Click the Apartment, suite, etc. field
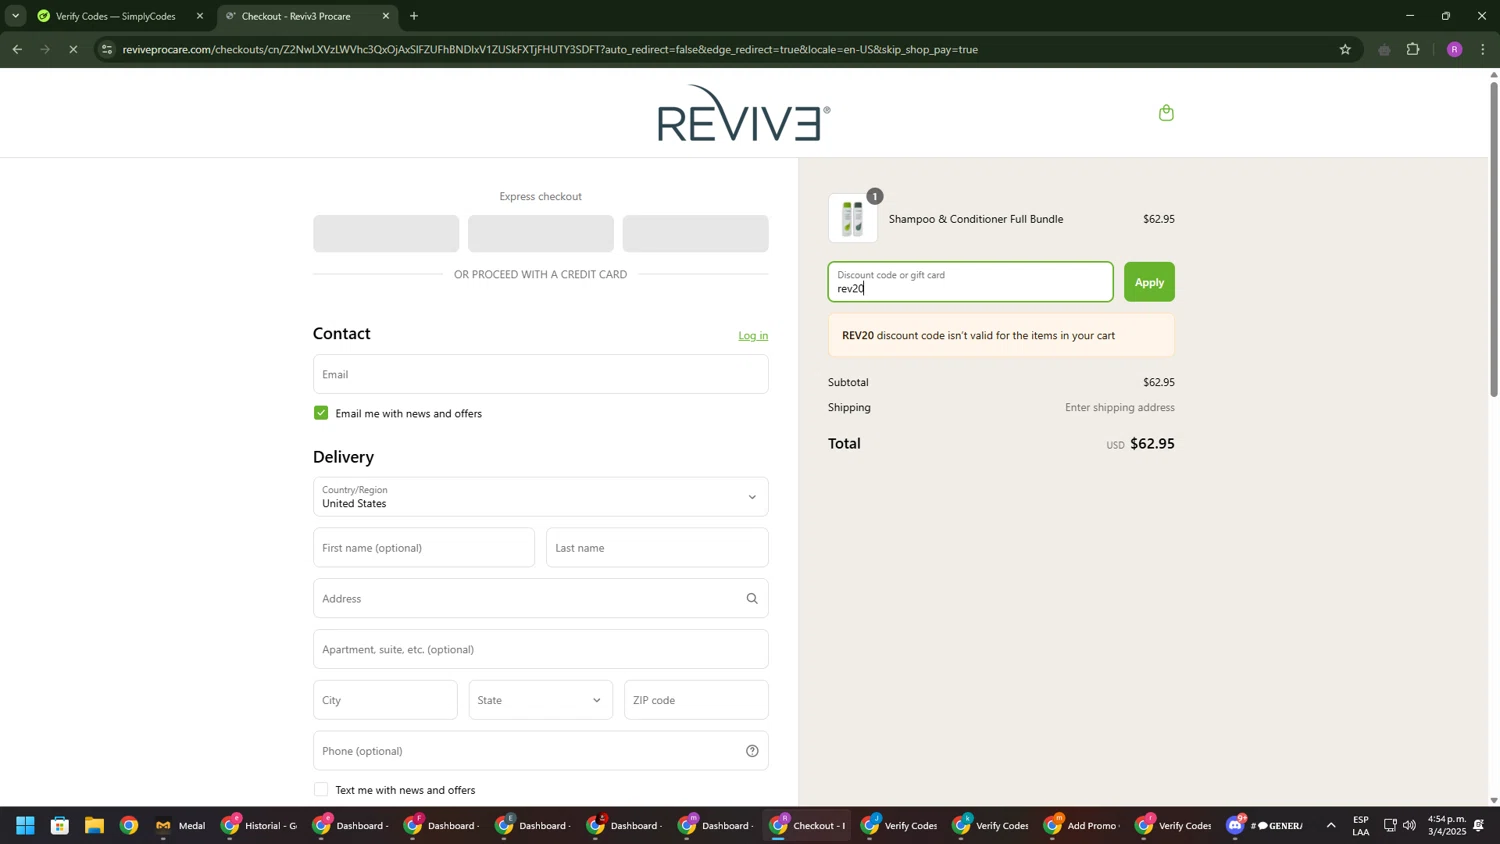Image resolution: width=1500 pixels, height=844 pixels. point(540,650)
